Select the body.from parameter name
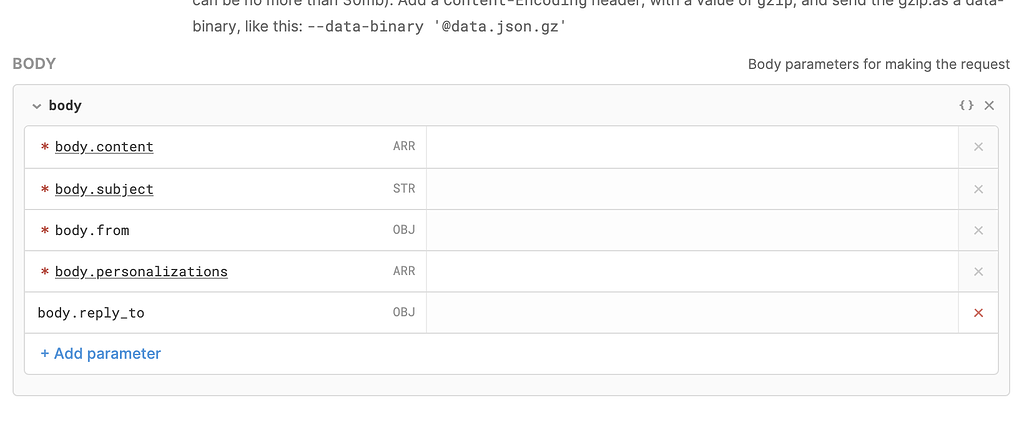The height and width of the screenshot is (425, 1024). click(x=92, y=230)
